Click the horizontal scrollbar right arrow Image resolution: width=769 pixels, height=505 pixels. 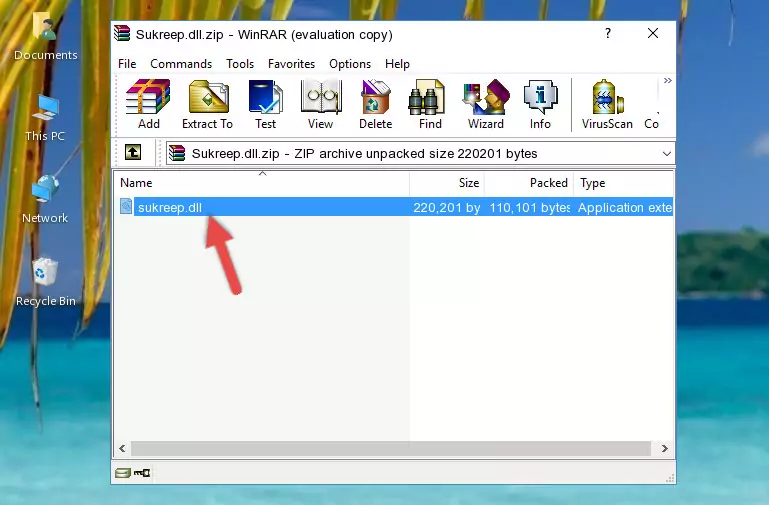[x=665, y=448]
